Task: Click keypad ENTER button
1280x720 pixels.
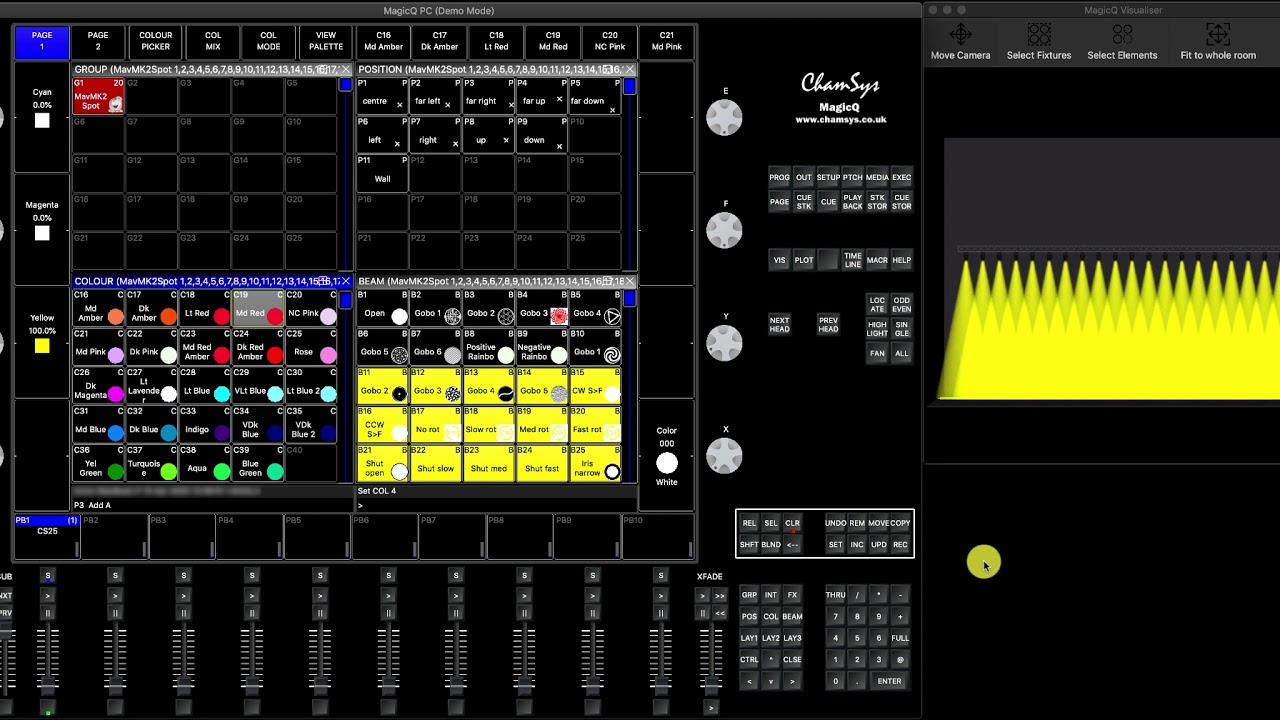Action: (x=889, y=681)
